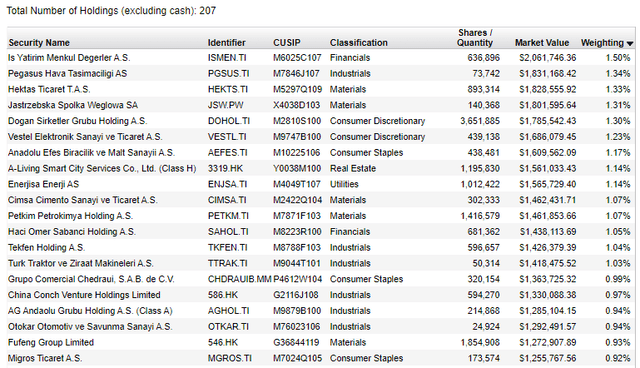Click the CUSIP column header
Image resolution: width=640 pixels, height=368 pixels.
(x=287, y=43)
